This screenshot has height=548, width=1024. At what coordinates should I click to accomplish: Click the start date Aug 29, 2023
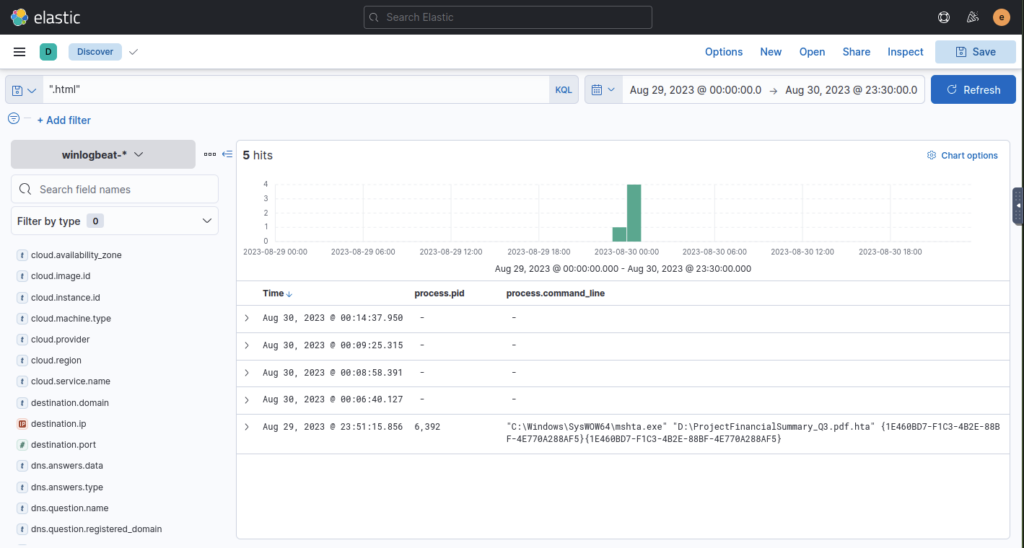[x=695, y=90]
